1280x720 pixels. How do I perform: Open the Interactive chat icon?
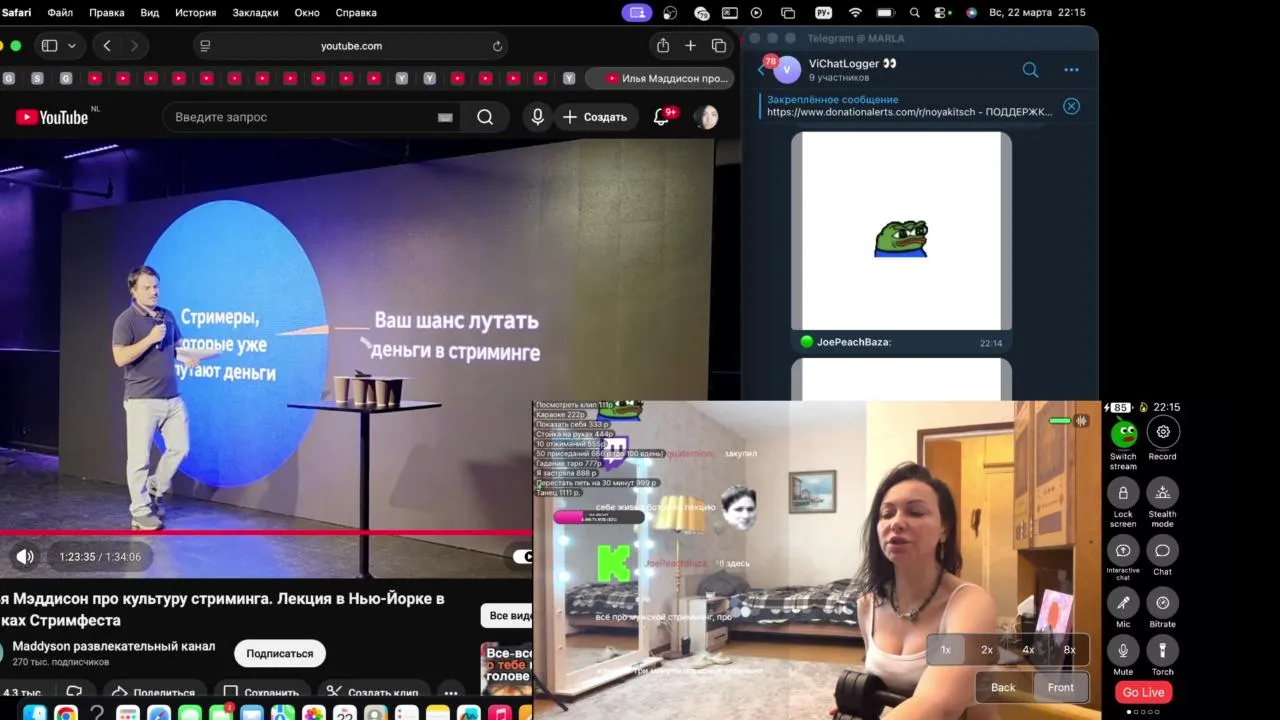click(1123, 550)
